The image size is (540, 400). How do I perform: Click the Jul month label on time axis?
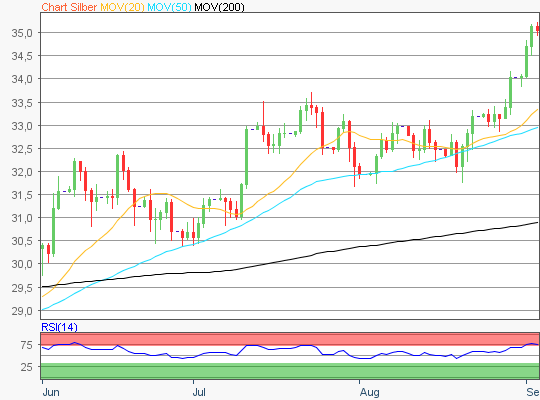click(199, 392)
